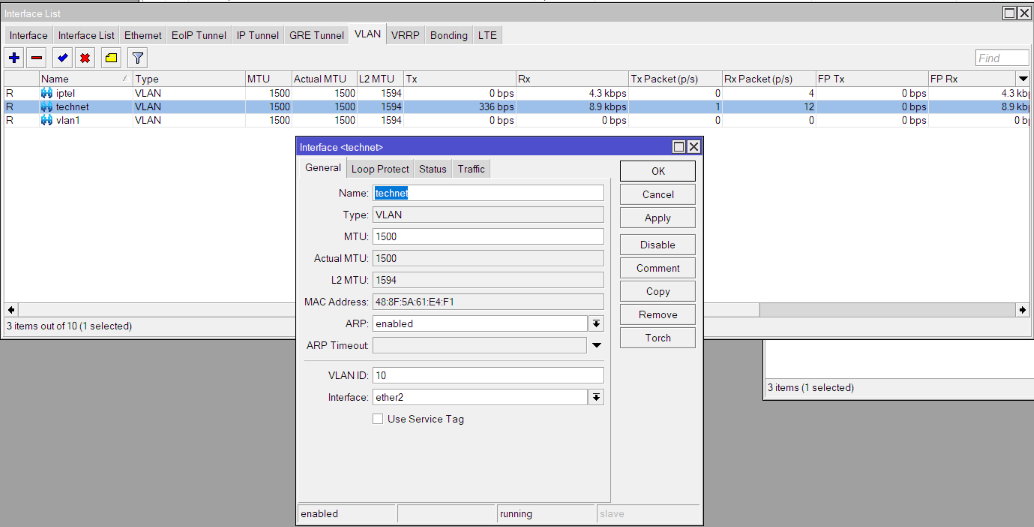The height and width of the screenshot is (527, 1034).
Task: Click the blue plus Add icon
Action: tap(14, 58)
